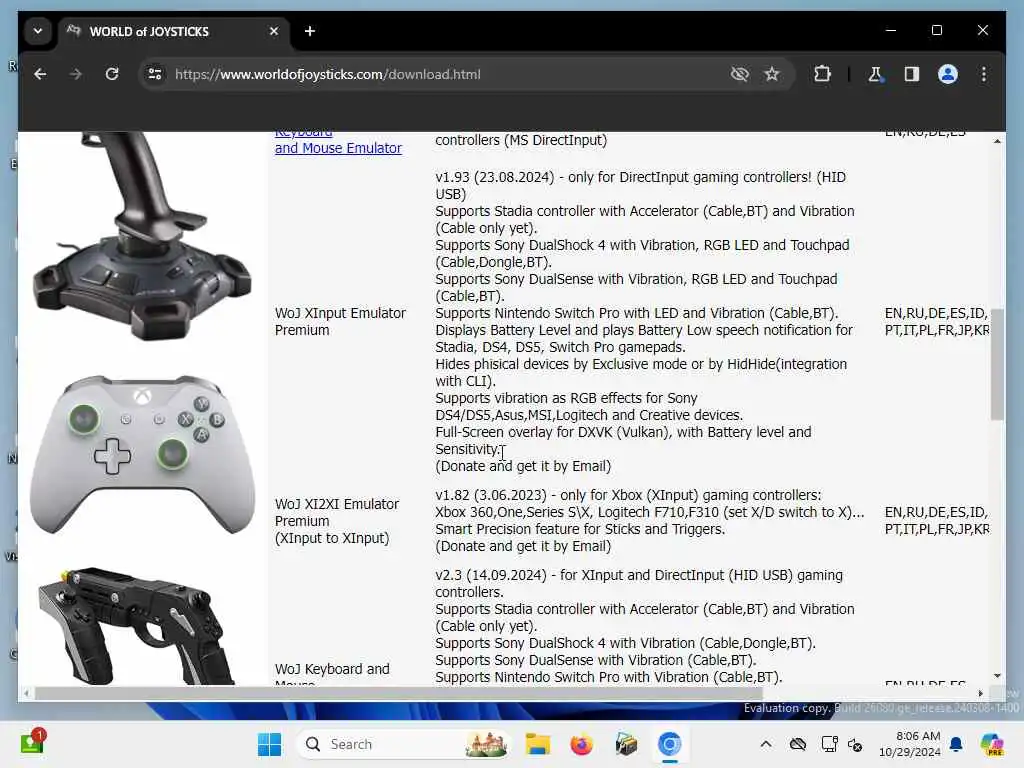Viewport: 1024px width, 768px height.
Task: Click the scroll up arrow of the page
Action: point(997,141)
